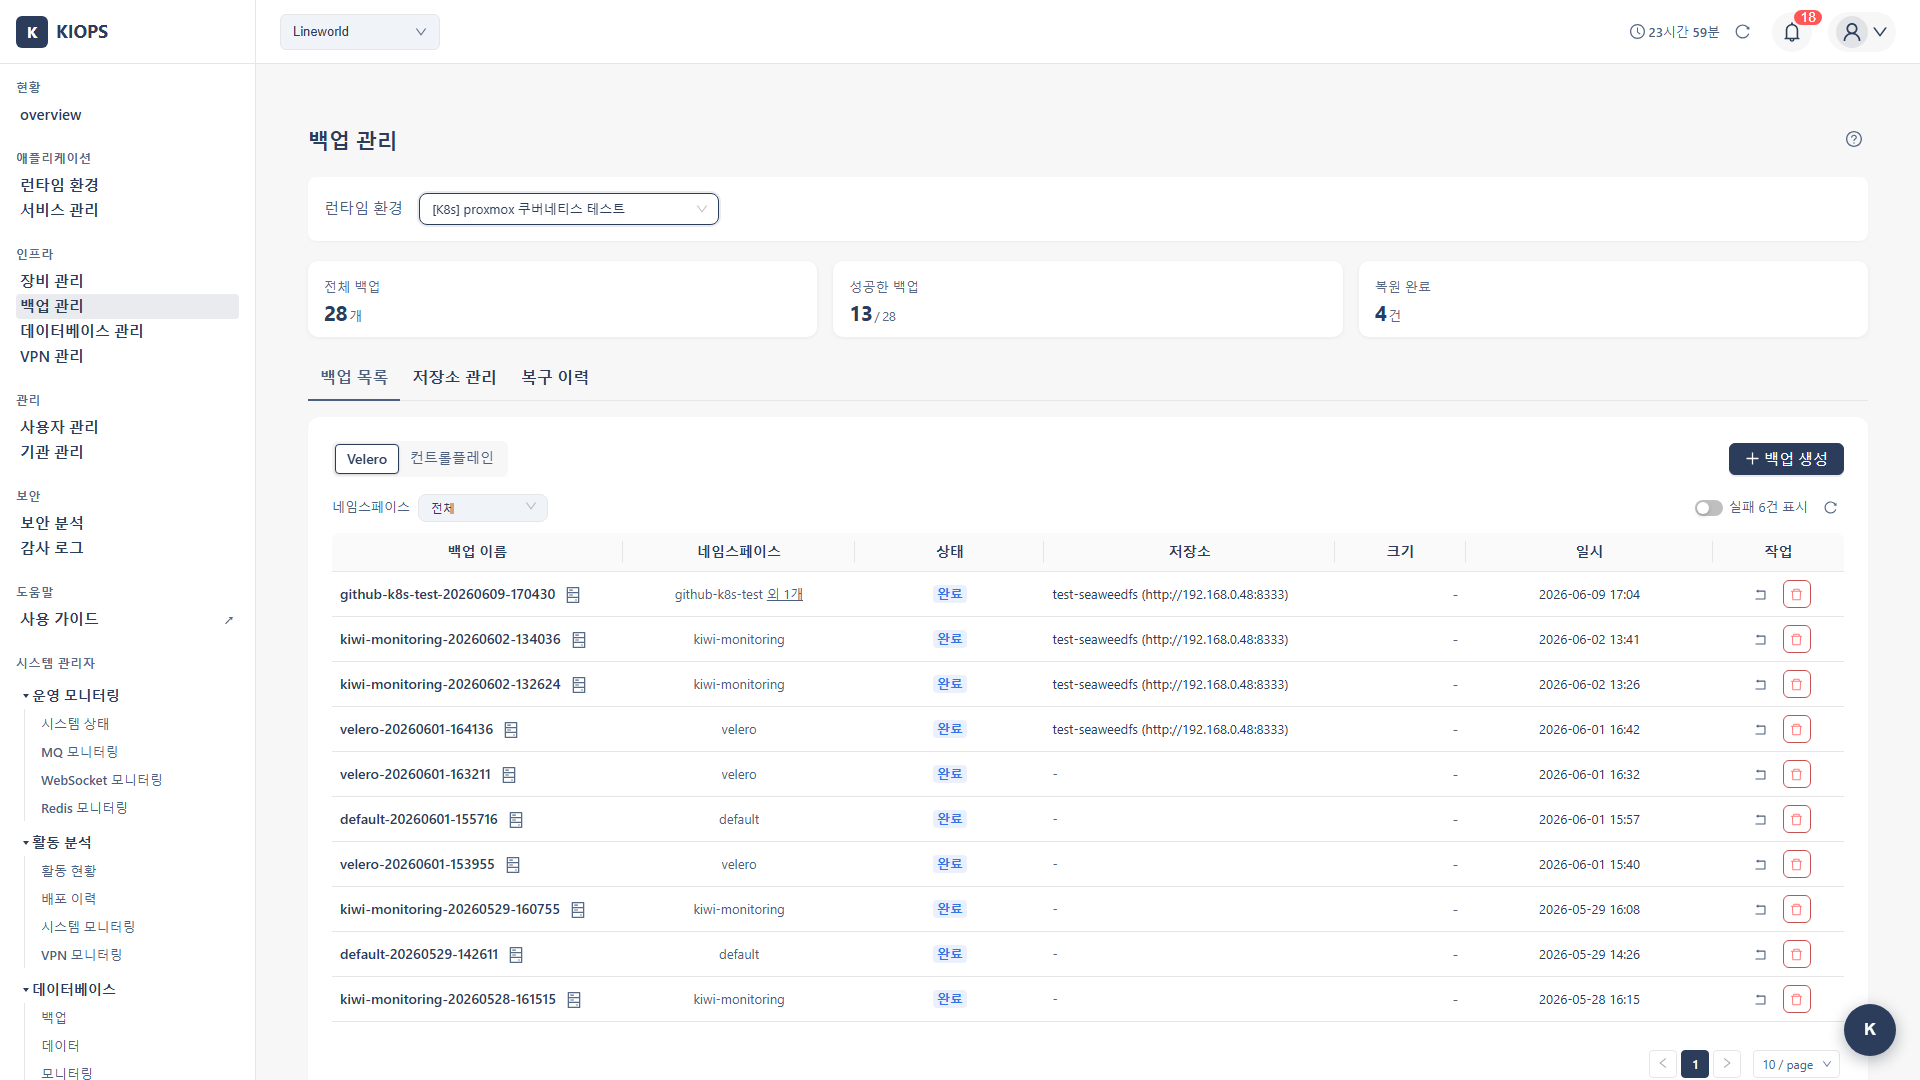View details document icon for github-k8s-test-20260609-170430
Image resolution: width=1920 pixels, height=1080 pixels.
tap(573, 595)
